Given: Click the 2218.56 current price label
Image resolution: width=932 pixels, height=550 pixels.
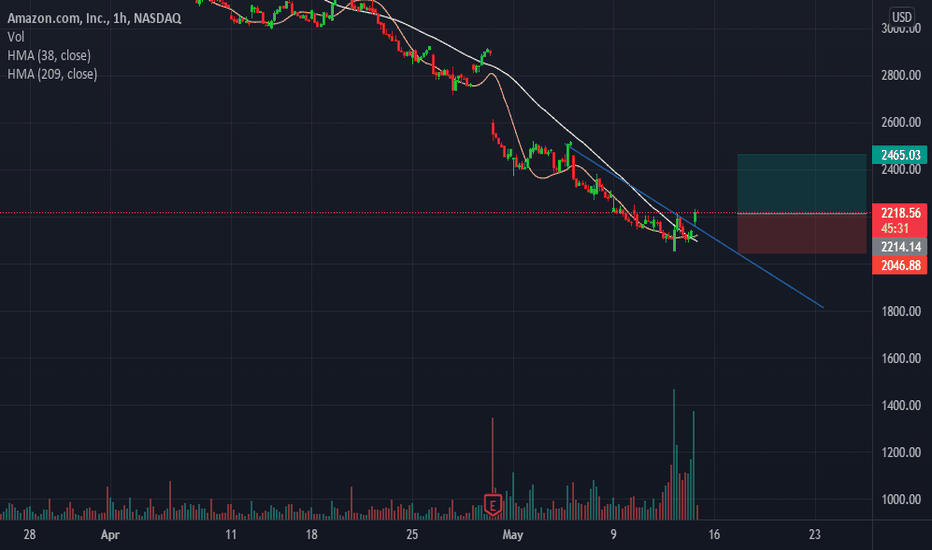Looking at the screenshot, I should [899, 213].
